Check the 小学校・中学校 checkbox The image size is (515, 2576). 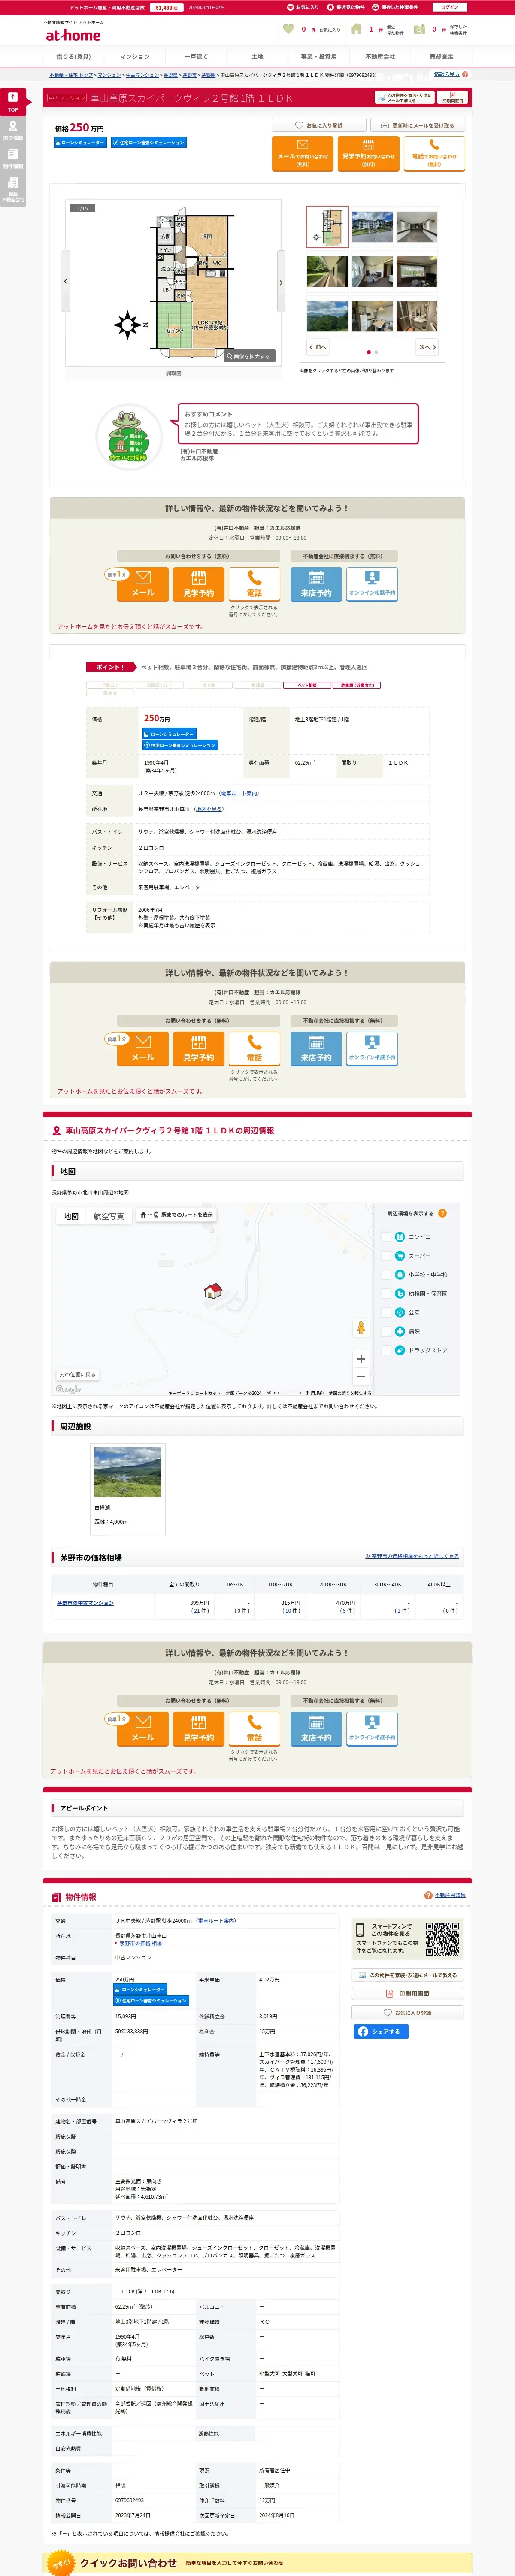click(386, 1275)
